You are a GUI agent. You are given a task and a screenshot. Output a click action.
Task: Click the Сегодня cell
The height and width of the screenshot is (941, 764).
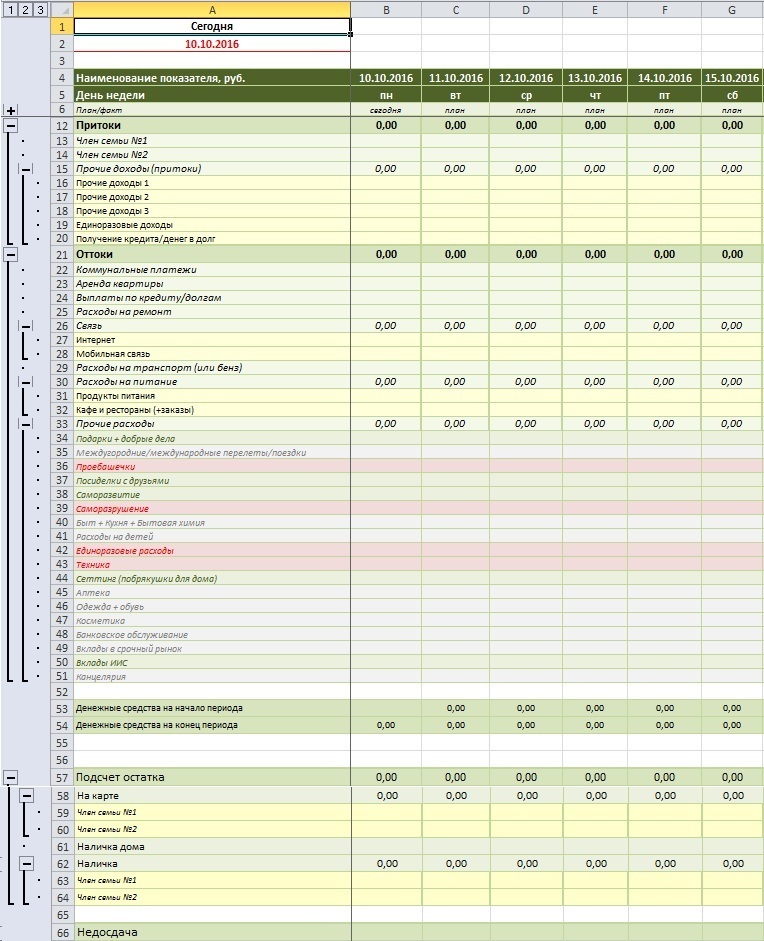(x=212, y=26)
